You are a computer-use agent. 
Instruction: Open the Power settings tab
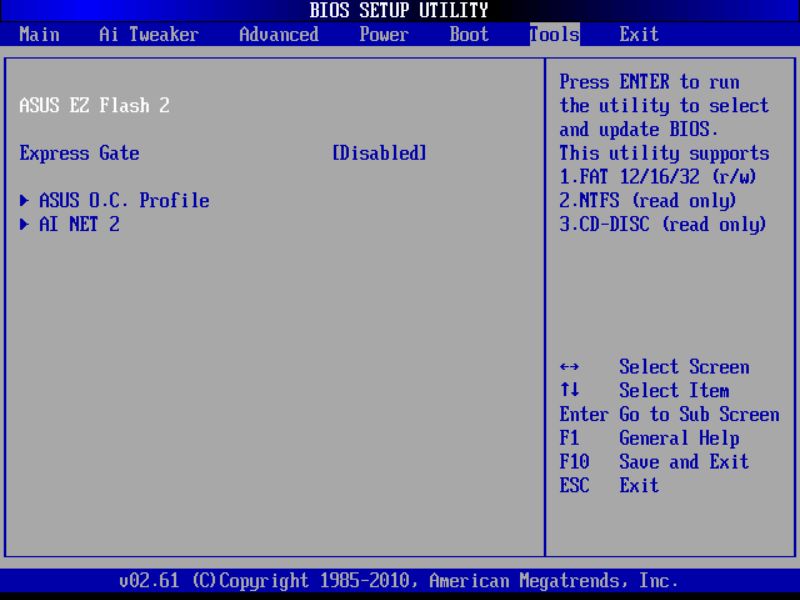pos(383,34)
